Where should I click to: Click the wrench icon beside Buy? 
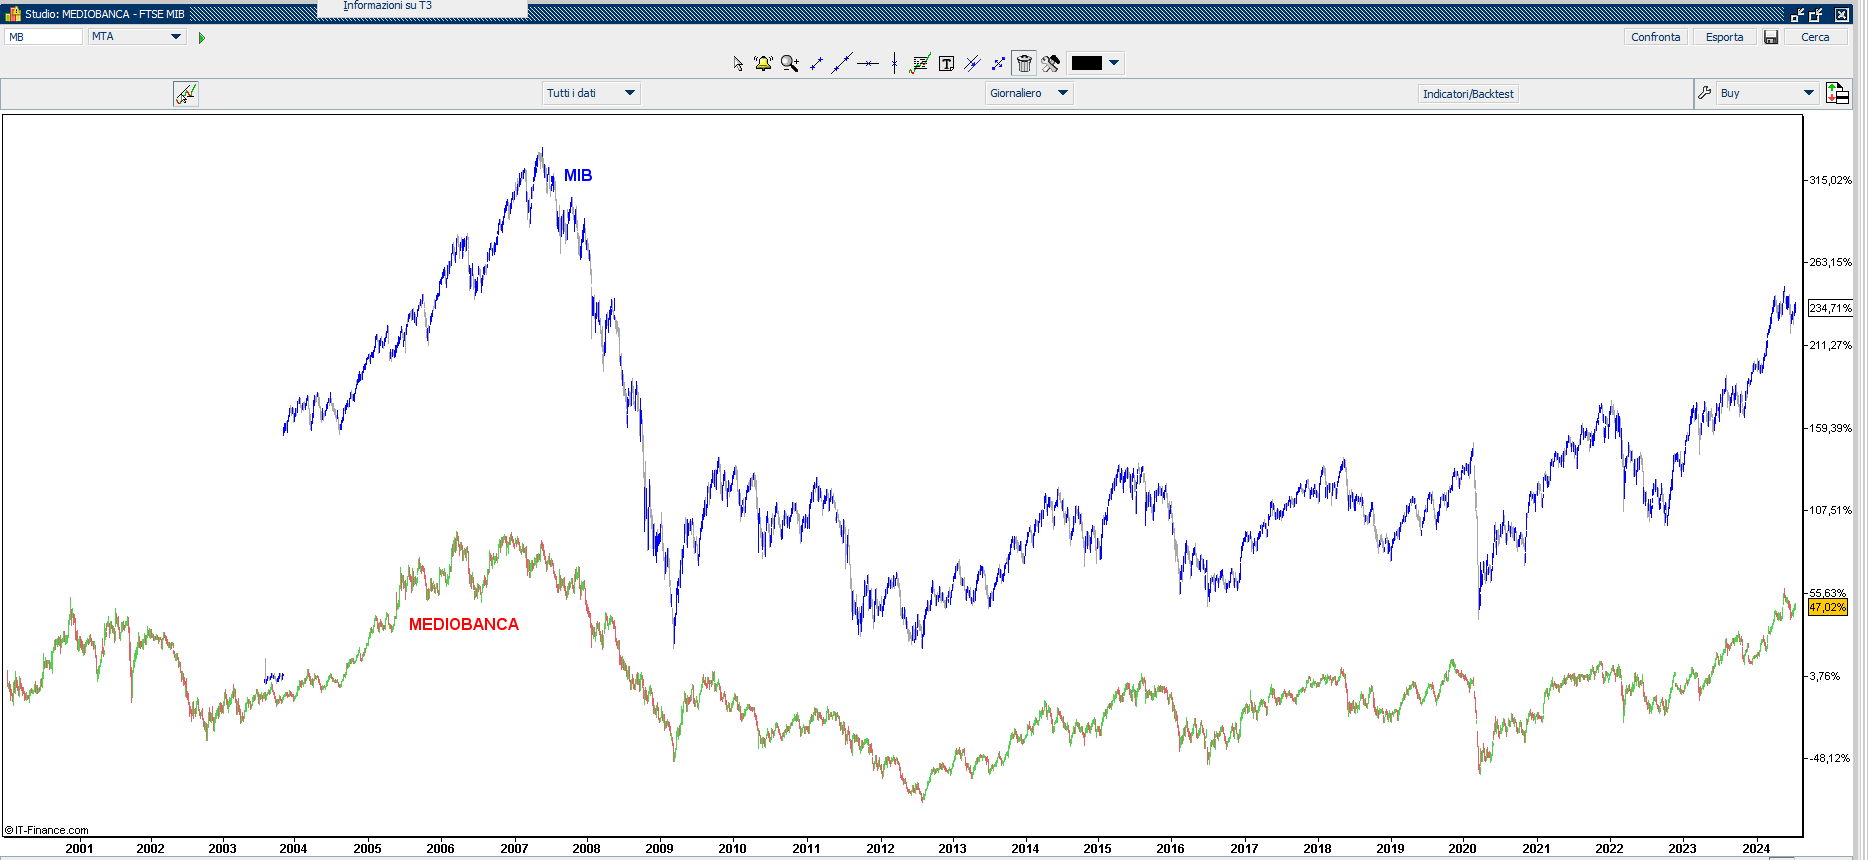pos(1705,93)
